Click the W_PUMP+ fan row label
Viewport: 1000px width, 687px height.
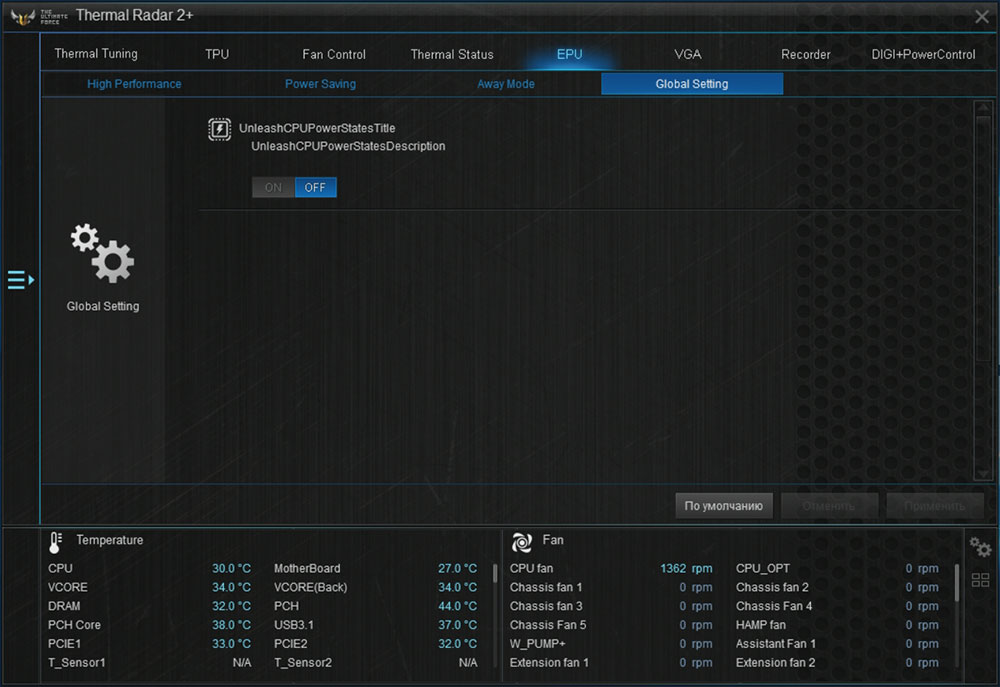pyautogui.click(x=538, y=644)
